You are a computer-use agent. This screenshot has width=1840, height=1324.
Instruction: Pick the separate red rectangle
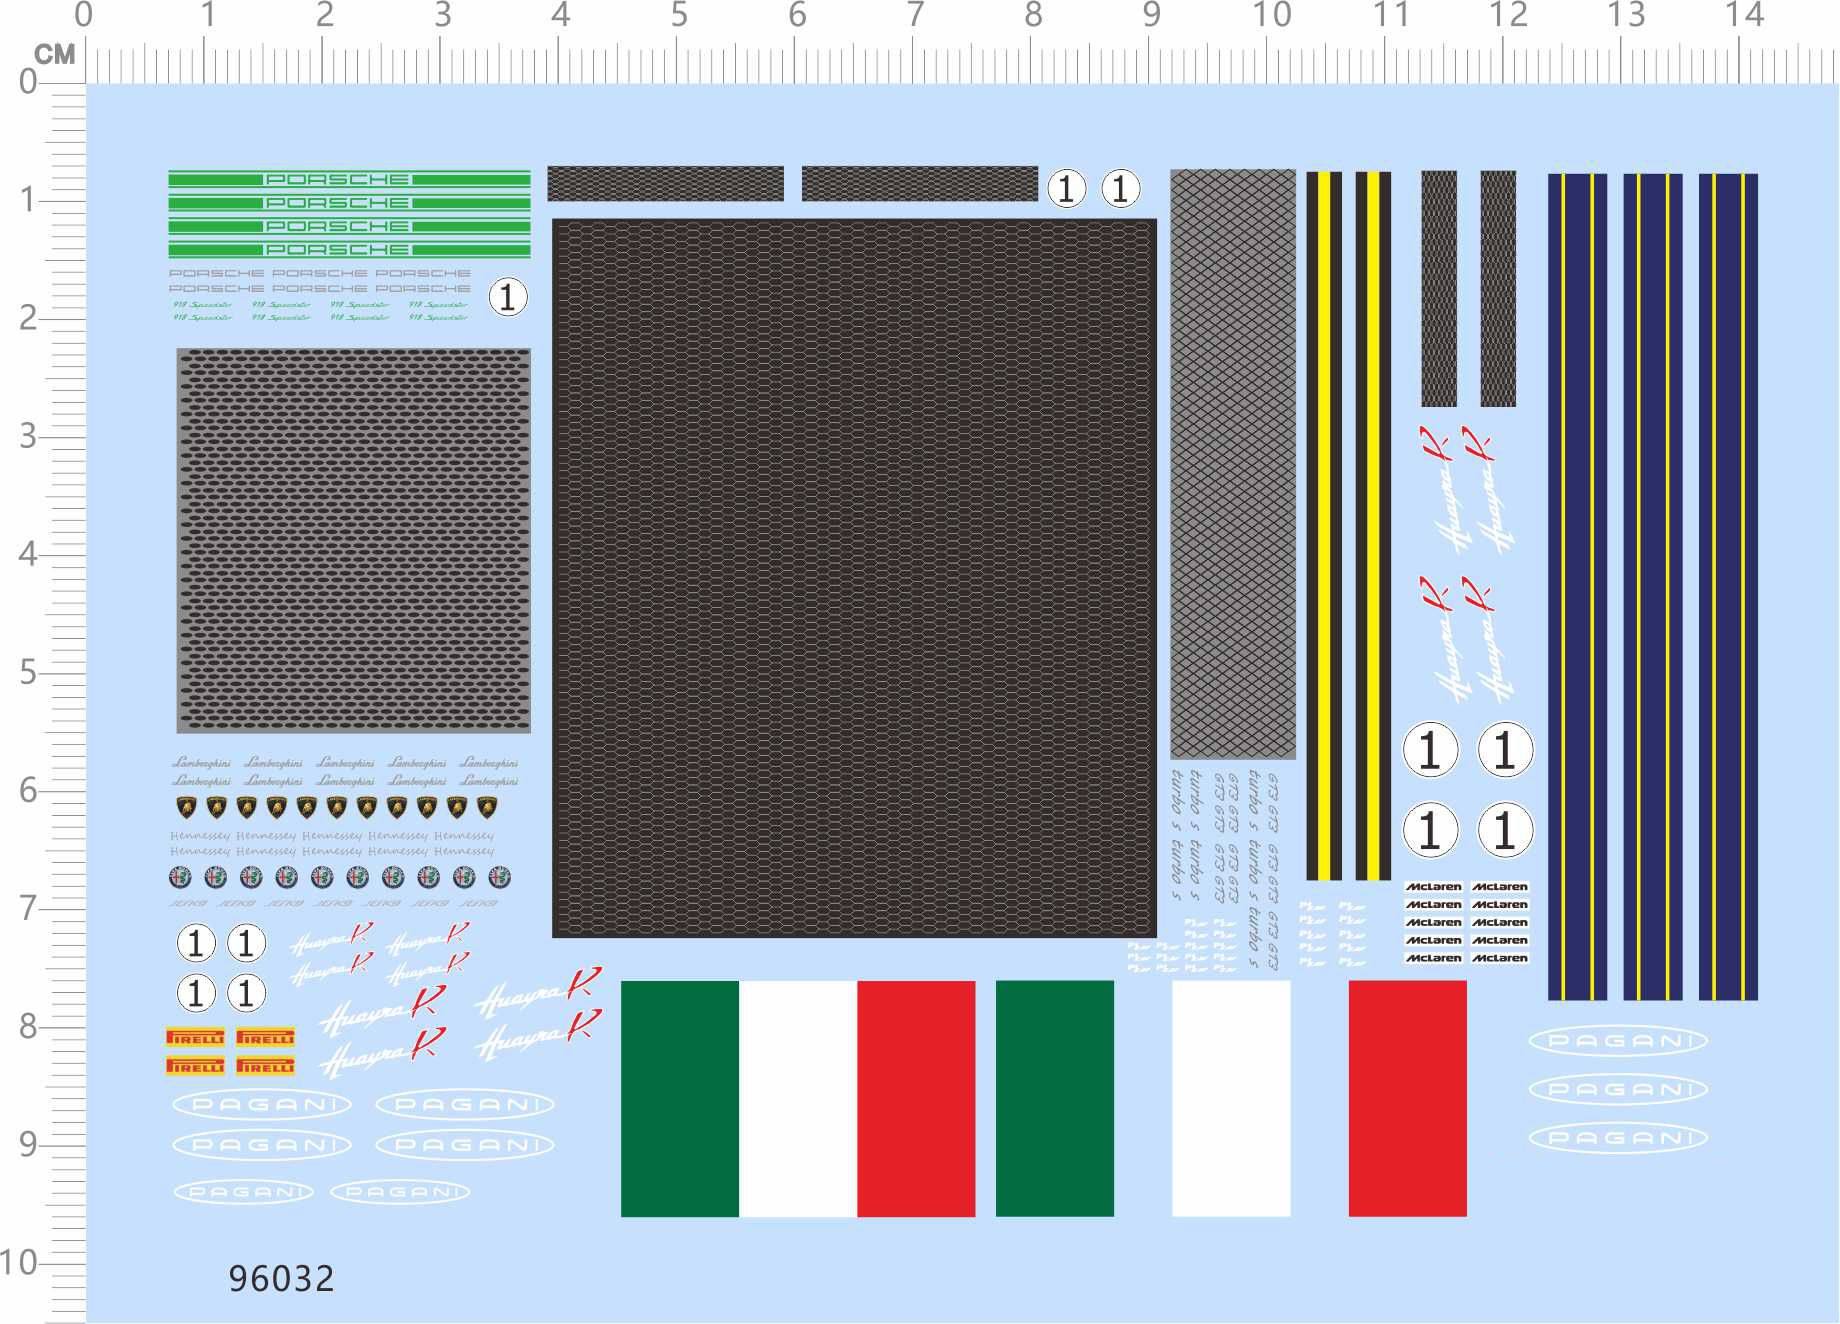click(x=1408, y=1098)
